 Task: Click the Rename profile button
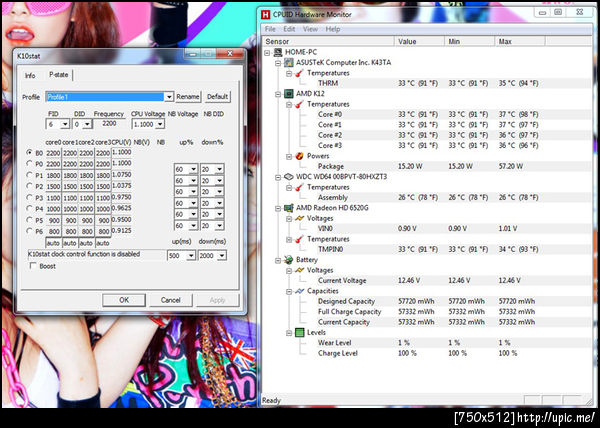pos(188,97)
